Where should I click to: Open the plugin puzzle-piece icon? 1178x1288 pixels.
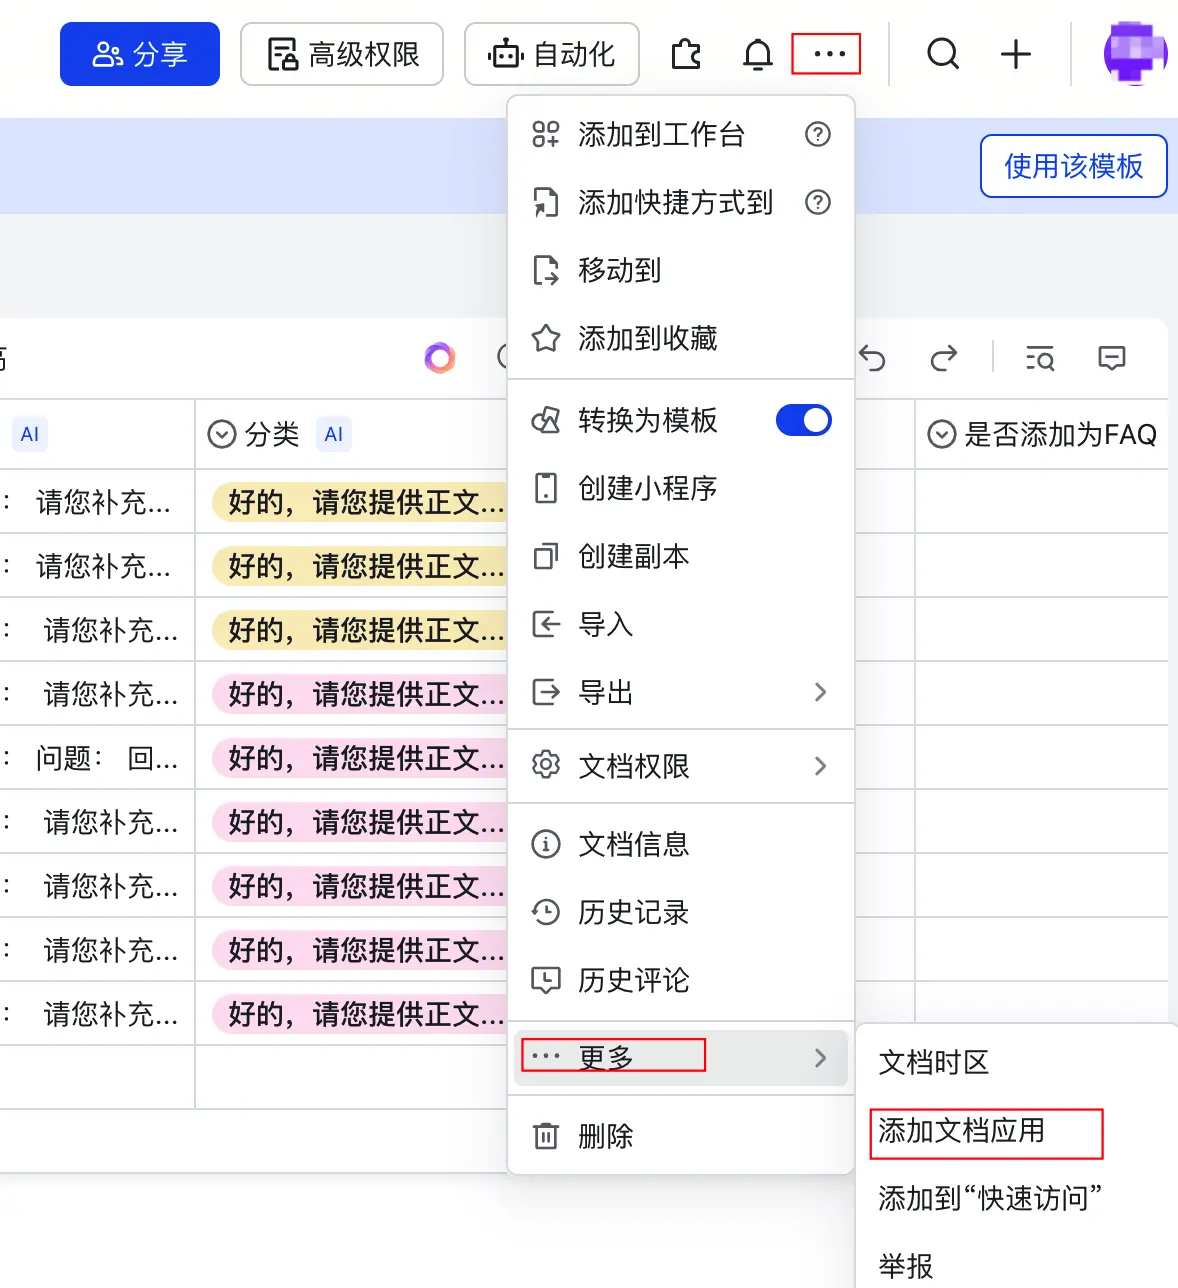[686, 54]
